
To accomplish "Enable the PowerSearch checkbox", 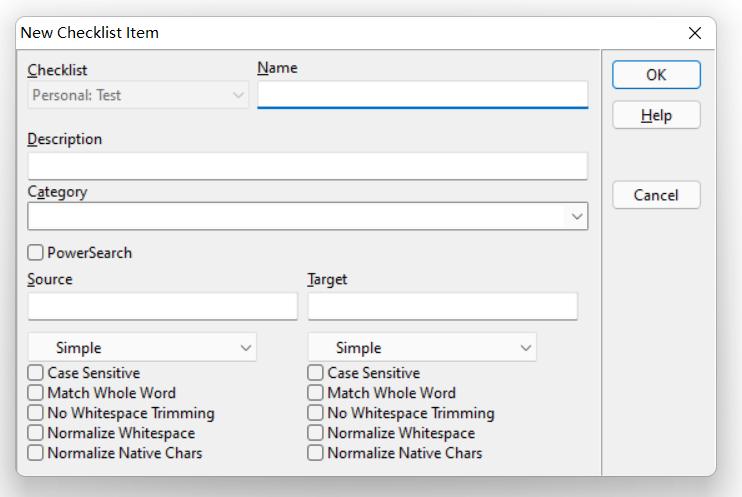I will [x=36, y=253].
